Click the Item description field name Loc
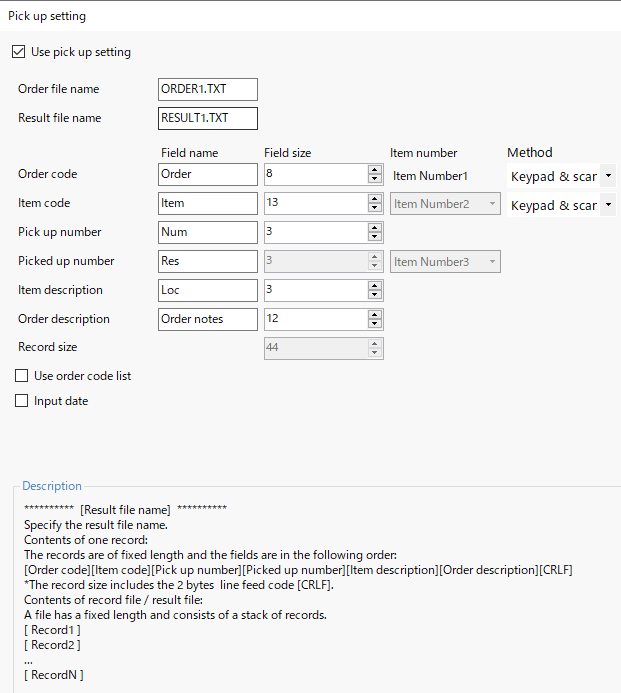 click(208, 290)
